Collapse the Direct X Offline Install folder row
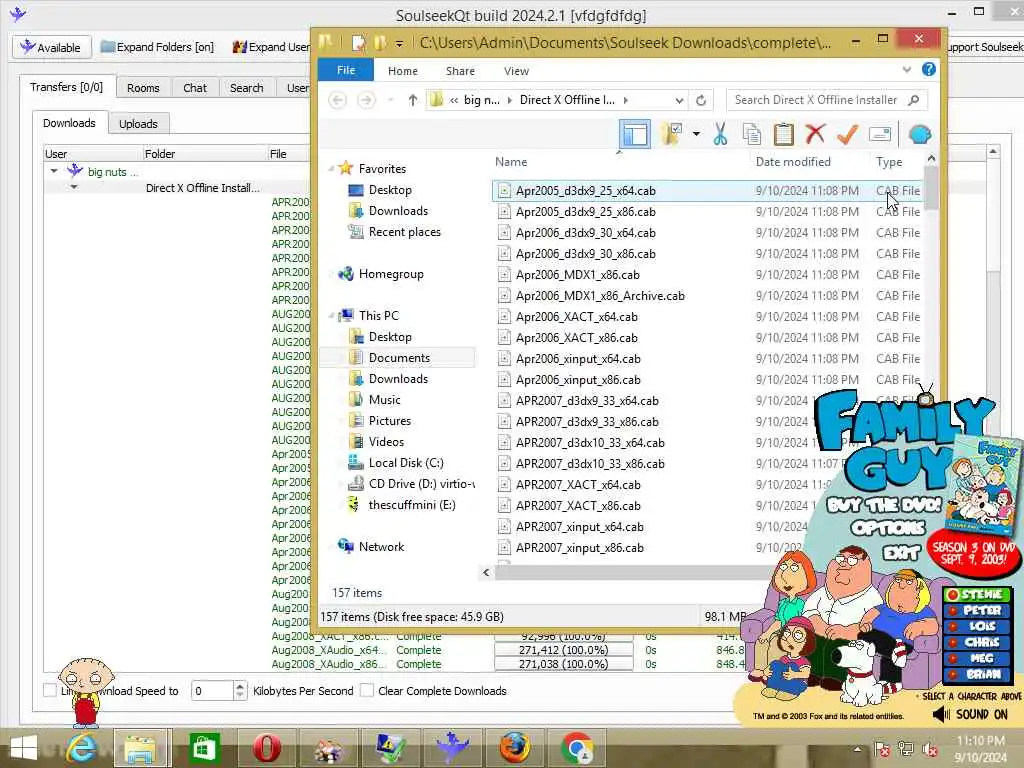The width and height of the screenshot is (1024, 768). click(x=74, y=187)
